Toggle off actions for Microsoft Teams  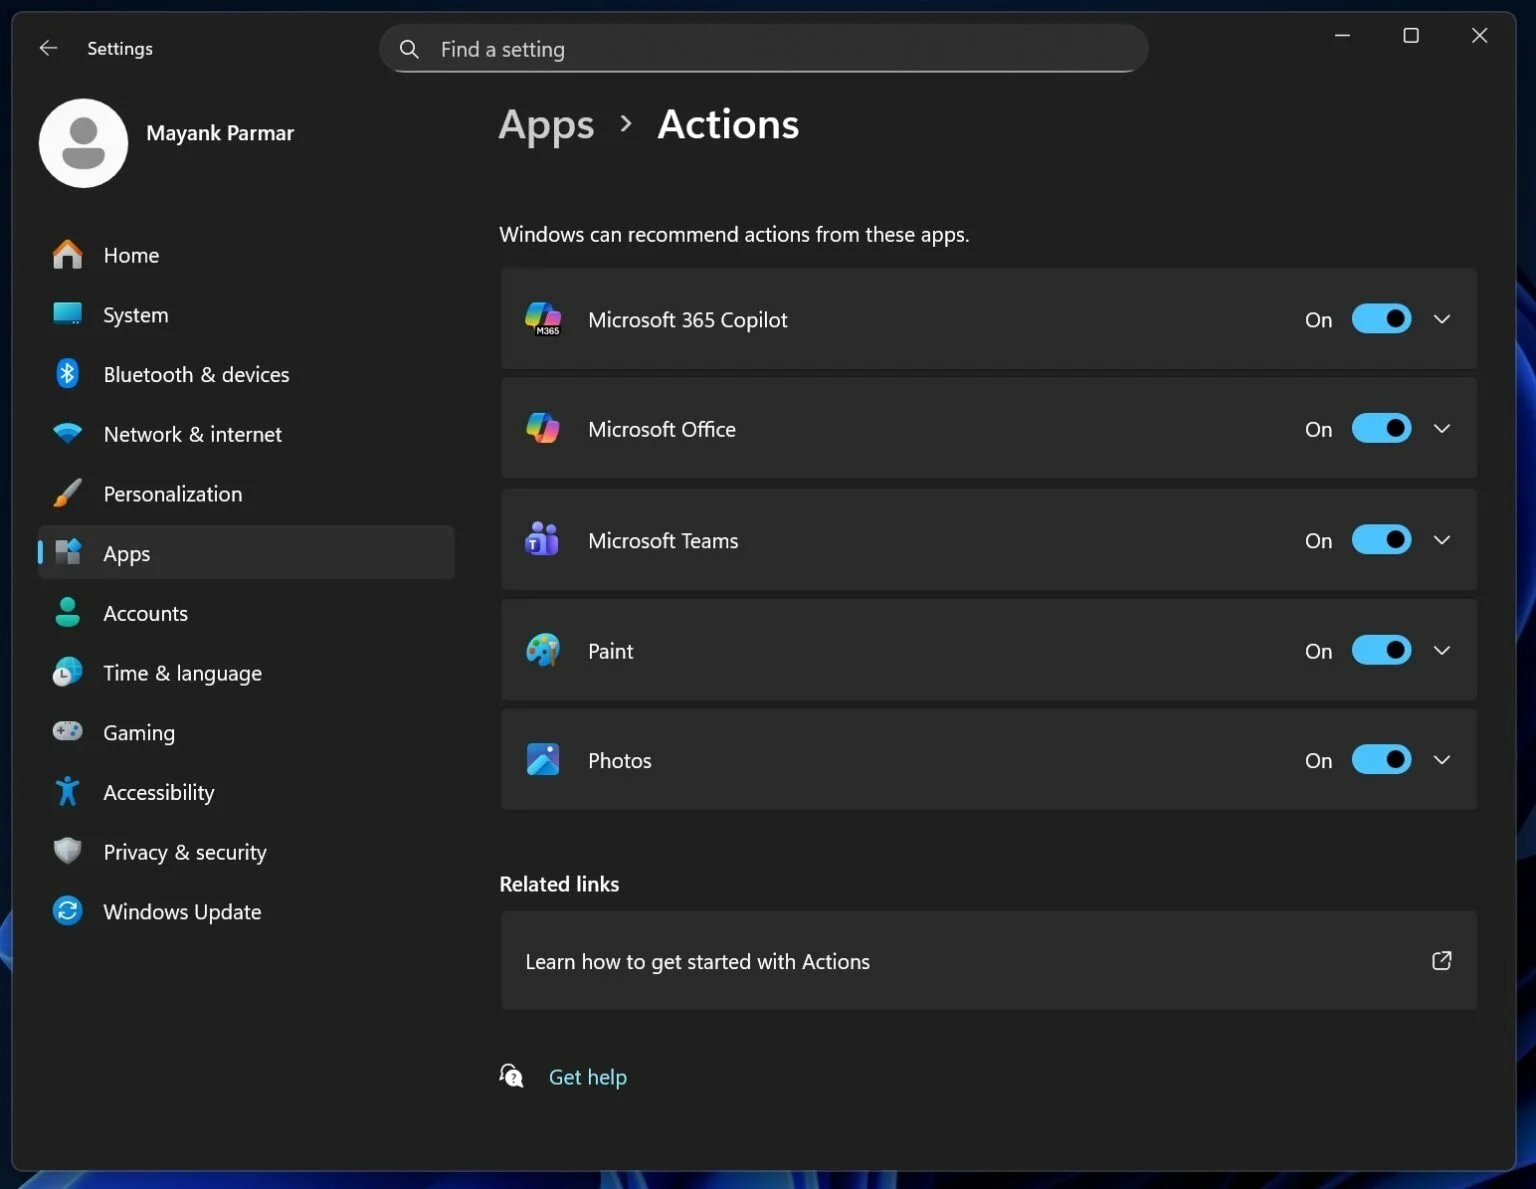[x=1381, y=539]
